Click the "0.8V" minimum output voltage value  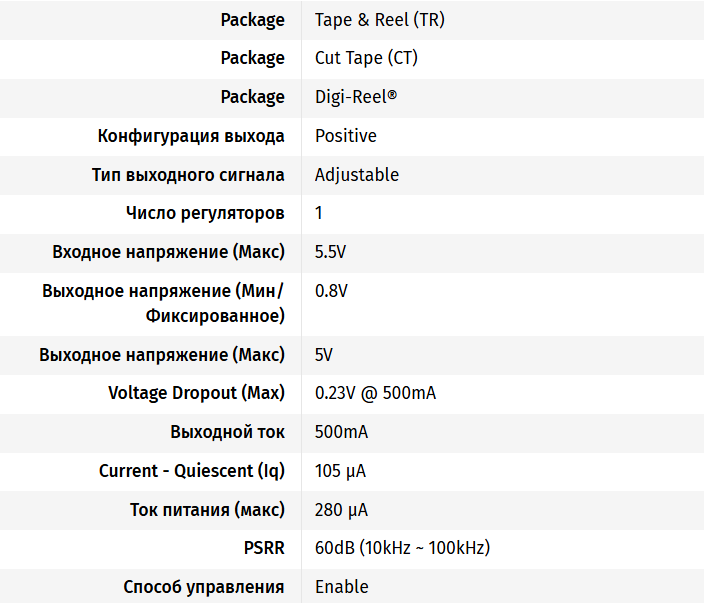point(331,291)
